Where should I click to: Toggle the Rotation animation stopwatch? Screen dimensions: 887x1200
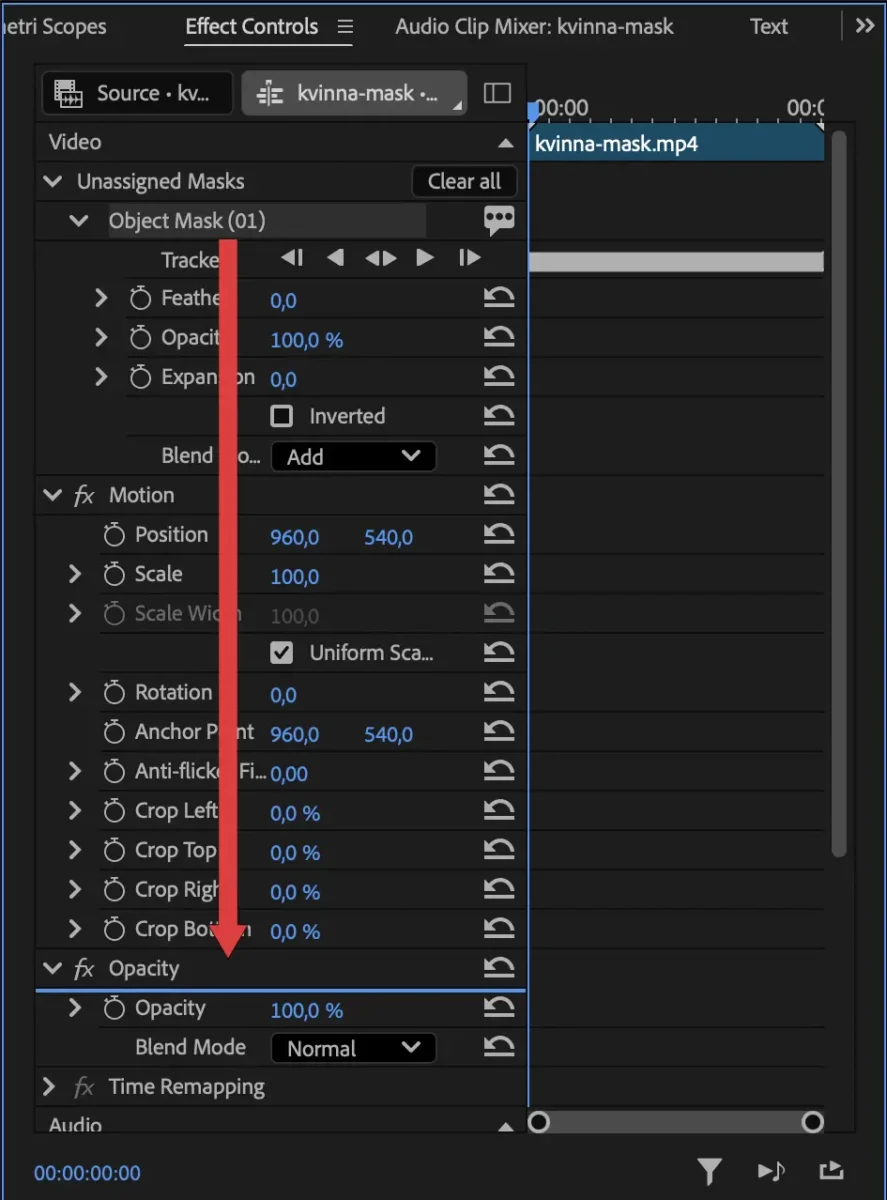pos(114,693)
